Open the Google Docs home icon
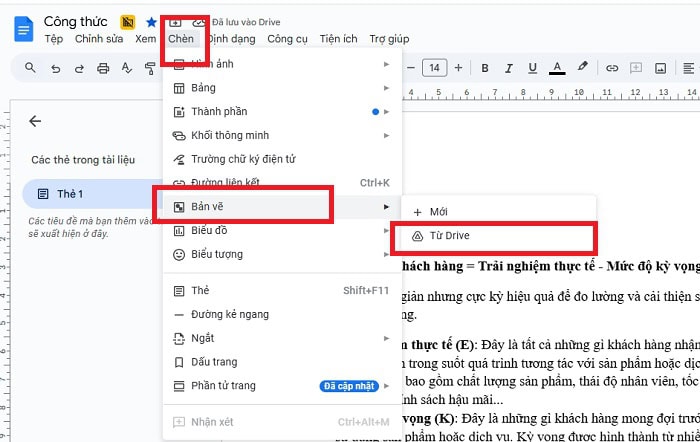 (x=23, y=29)
